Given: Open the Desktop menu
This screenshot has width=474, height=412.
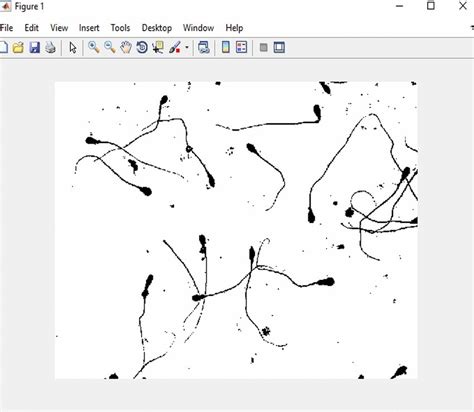Looking at the screenshot, I should tap(157, 28).
